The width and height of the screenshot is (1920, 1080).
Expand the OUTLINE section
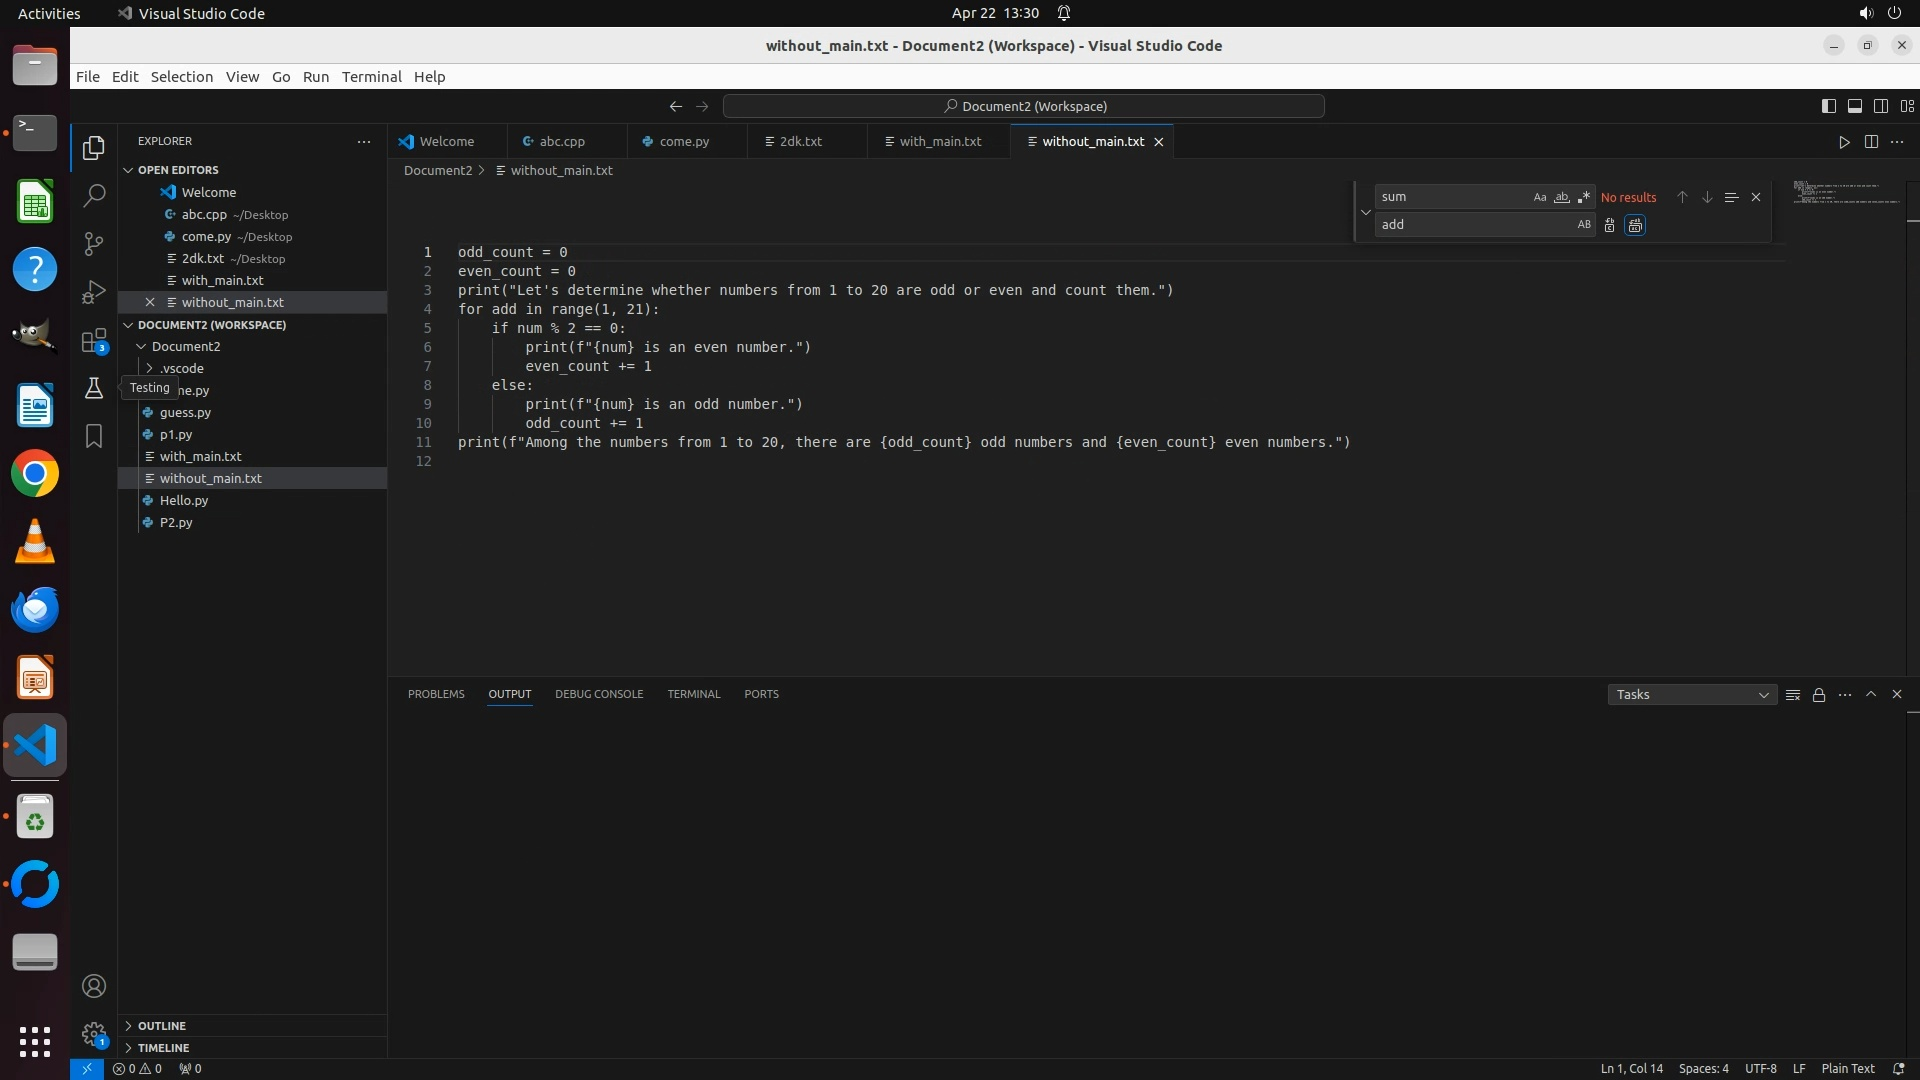point(162,1026)
